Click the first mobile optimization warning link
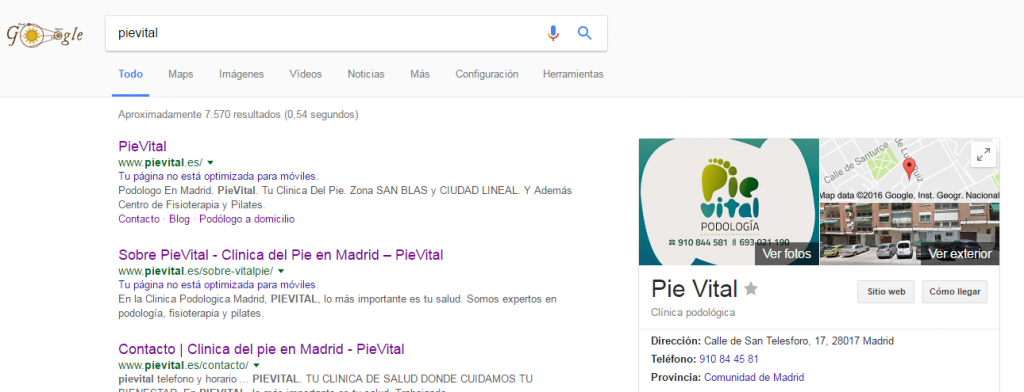1024x392 pixels. [218, 176]
